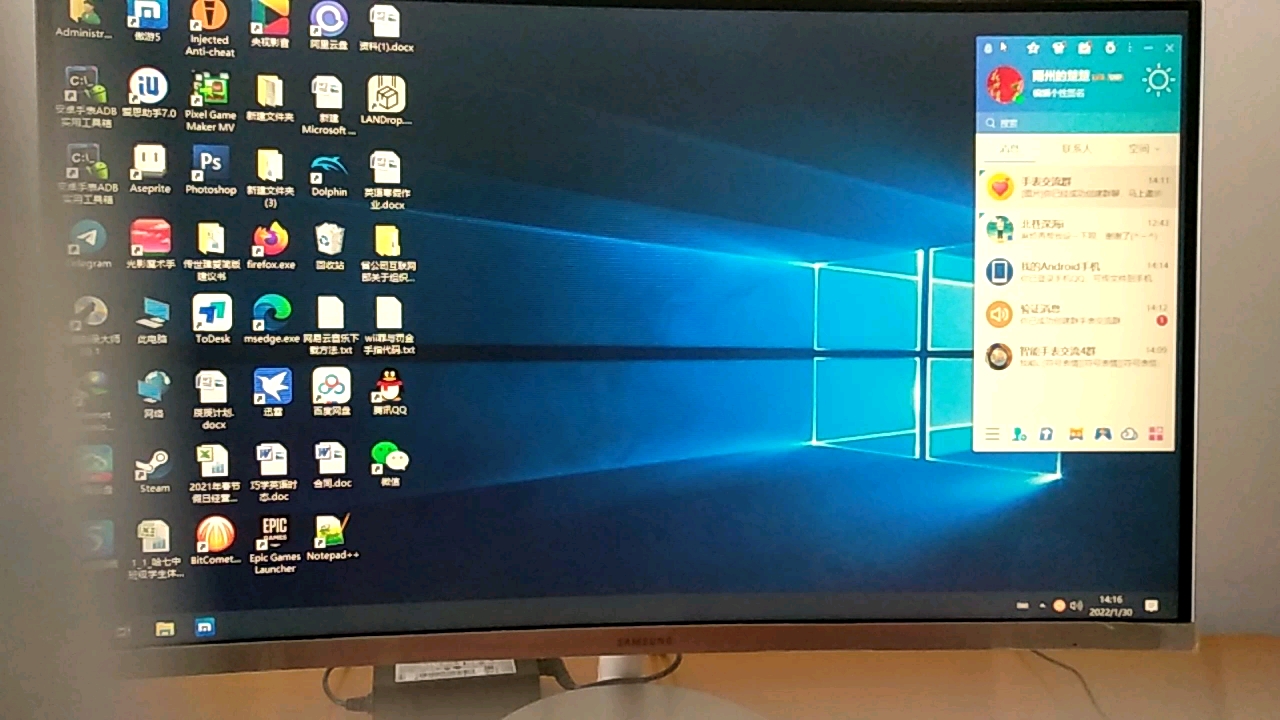Click the Maxthon icon in the taskbar
Image resolution: width=1280 pixels, height=720 pixels.
pos(205,628)
